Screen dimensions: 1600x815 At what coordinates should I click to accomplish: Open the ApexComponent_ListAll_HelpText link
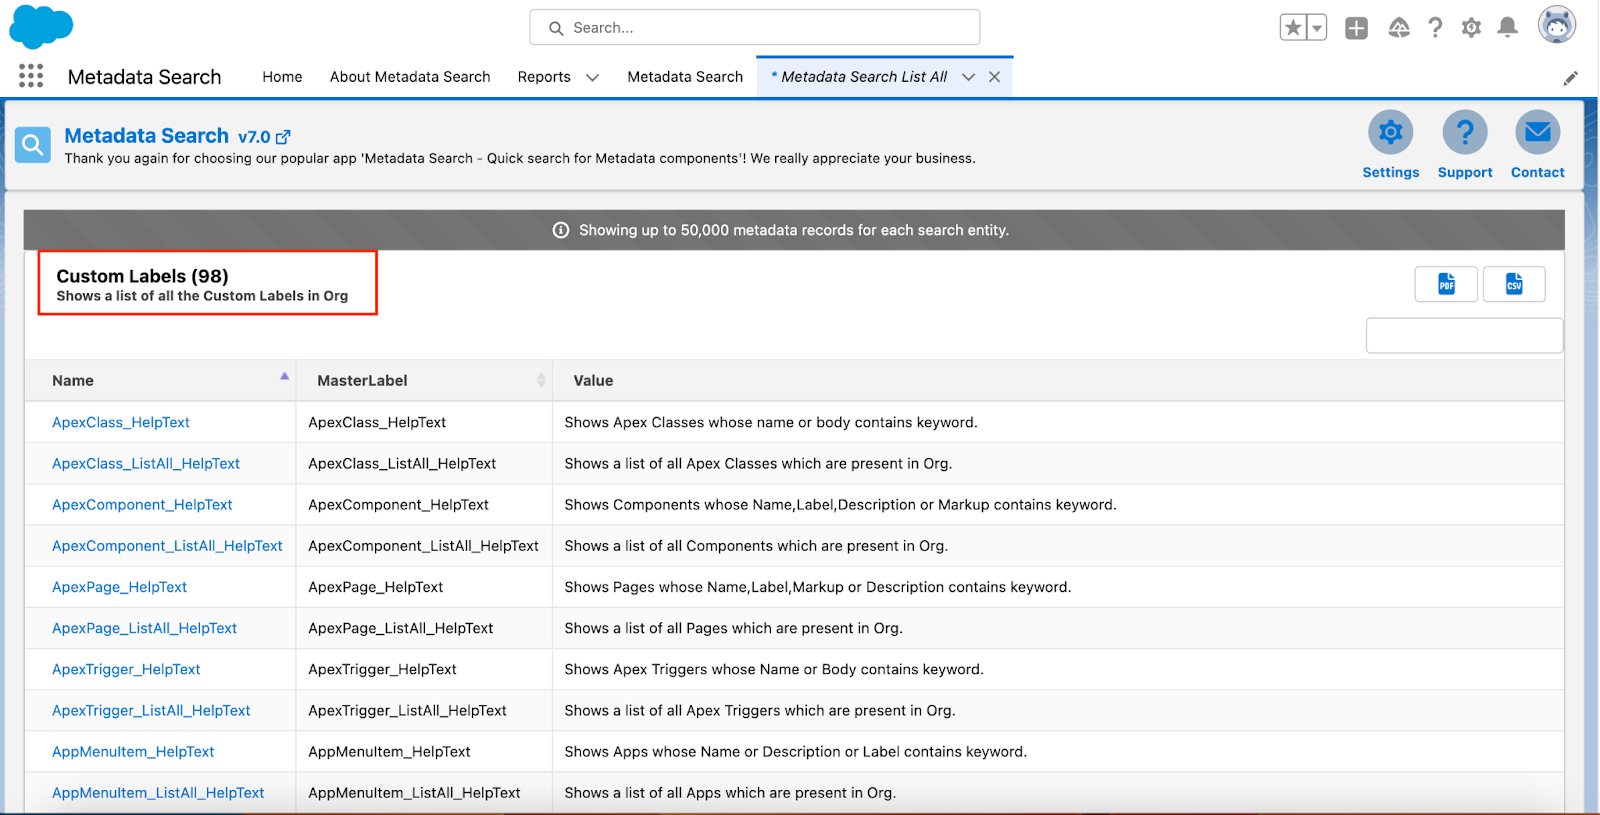pyautogui.click(x=167, y=546)
